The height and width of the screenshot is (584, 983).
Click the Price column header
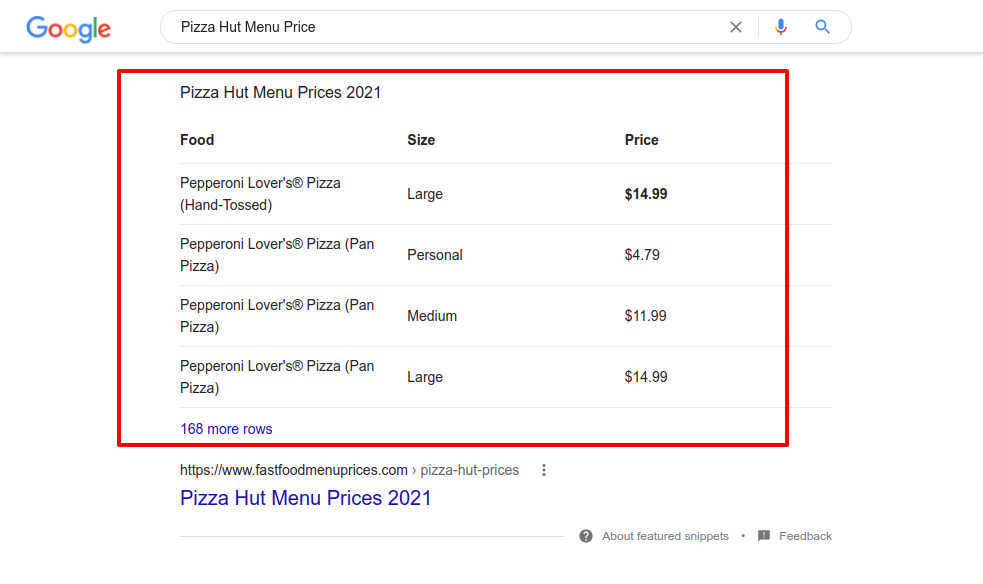(x=641, y=140)
